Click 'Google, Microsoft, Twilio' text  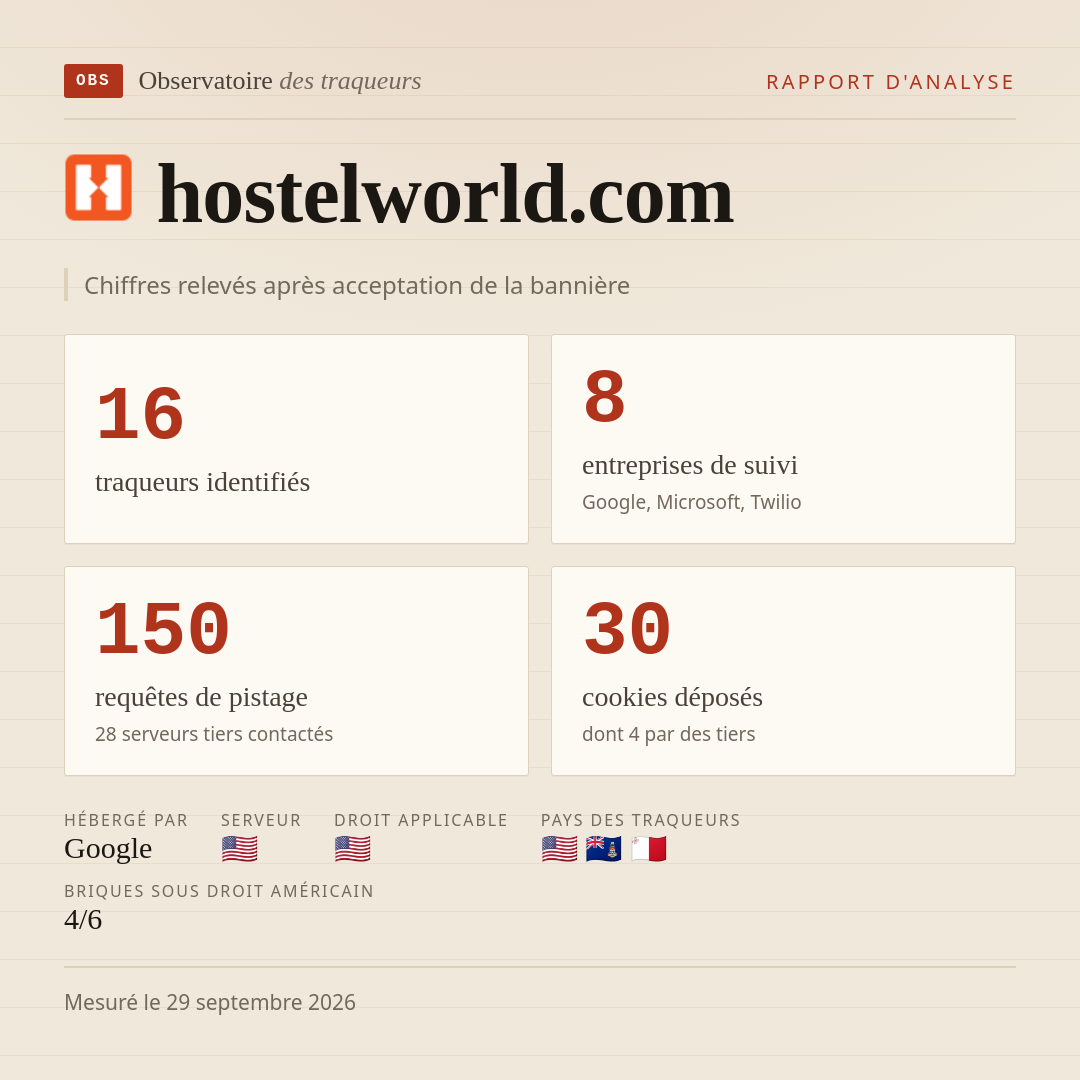coord(692,502)
